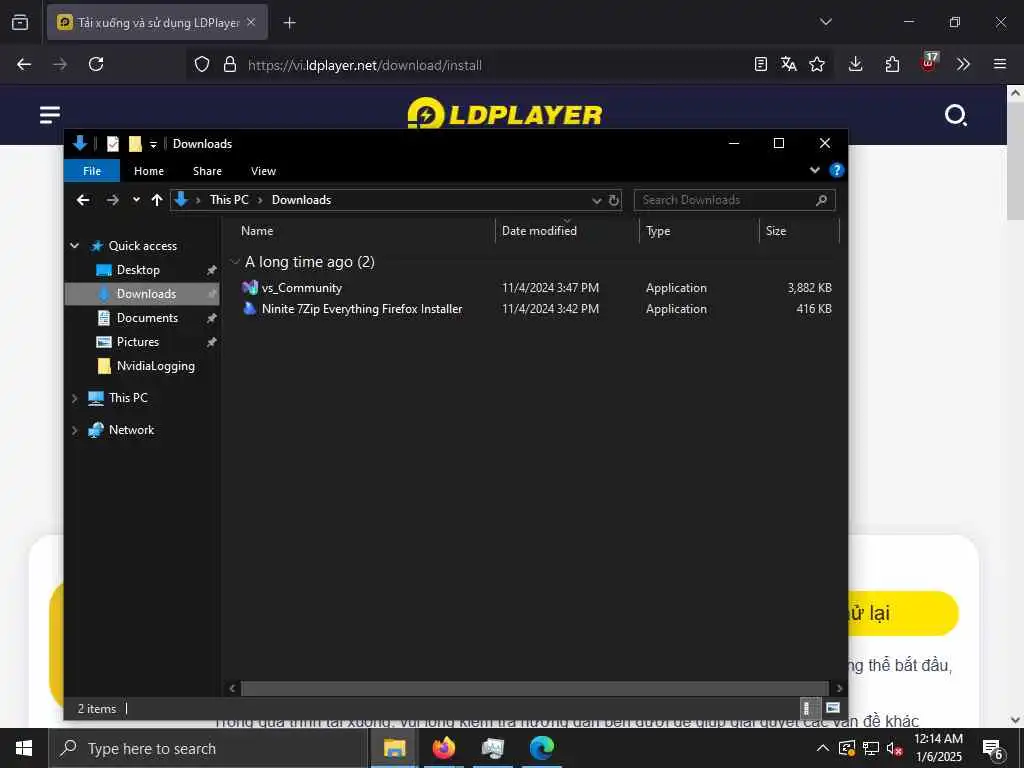Viewport: 1024px width, 768px height.
Task: Switch to the Home ribbon tab
Action: (x=149, y=170)
